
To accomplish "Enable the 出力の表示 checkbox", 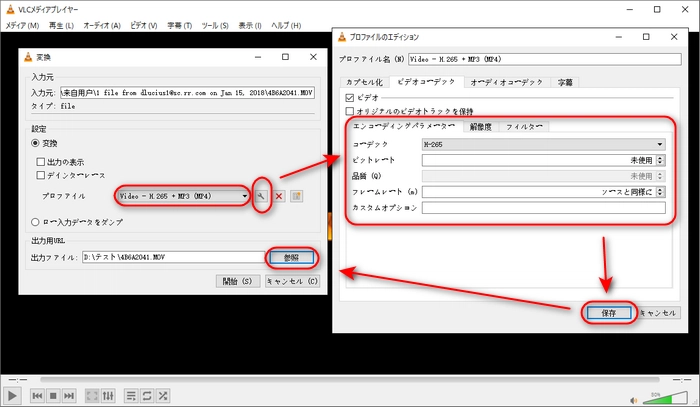I will (41, 161).
